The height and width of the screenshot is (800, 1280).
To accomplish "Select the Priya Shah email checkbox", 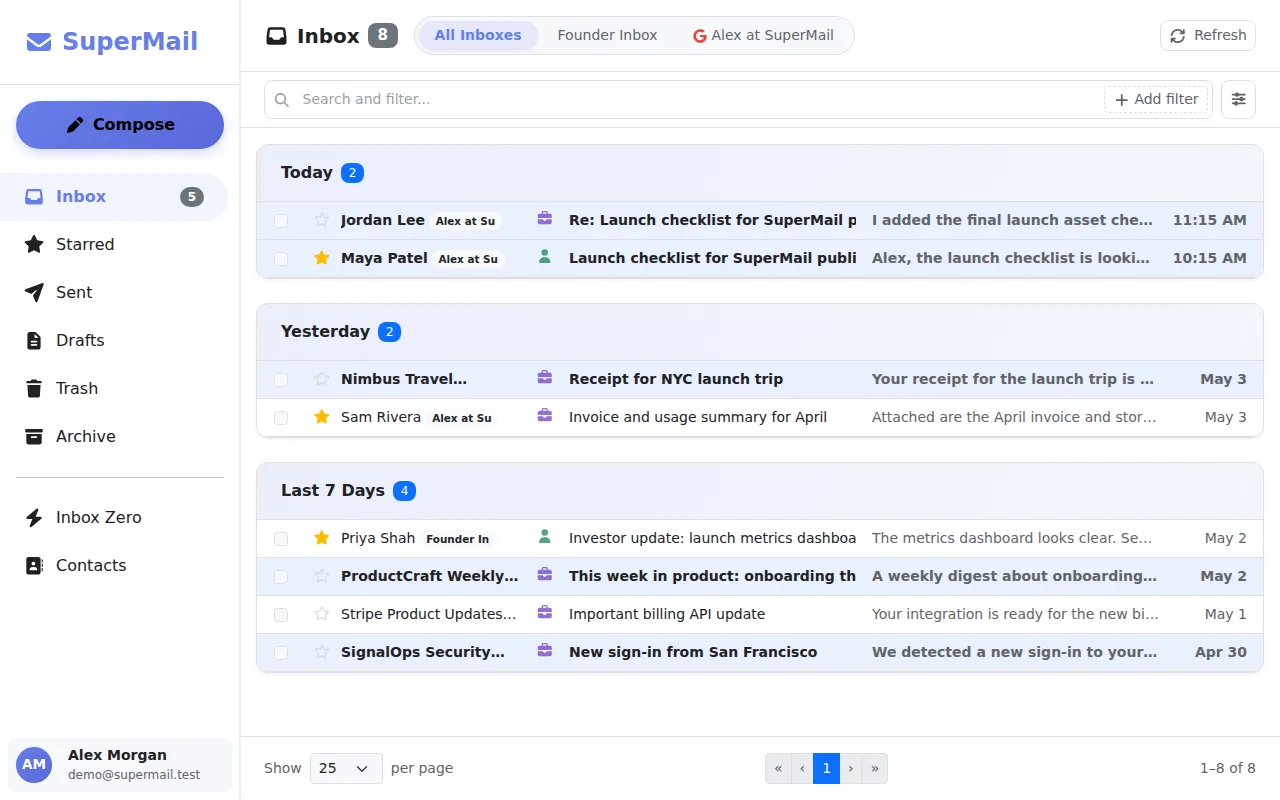I will (x=281, y=539).
